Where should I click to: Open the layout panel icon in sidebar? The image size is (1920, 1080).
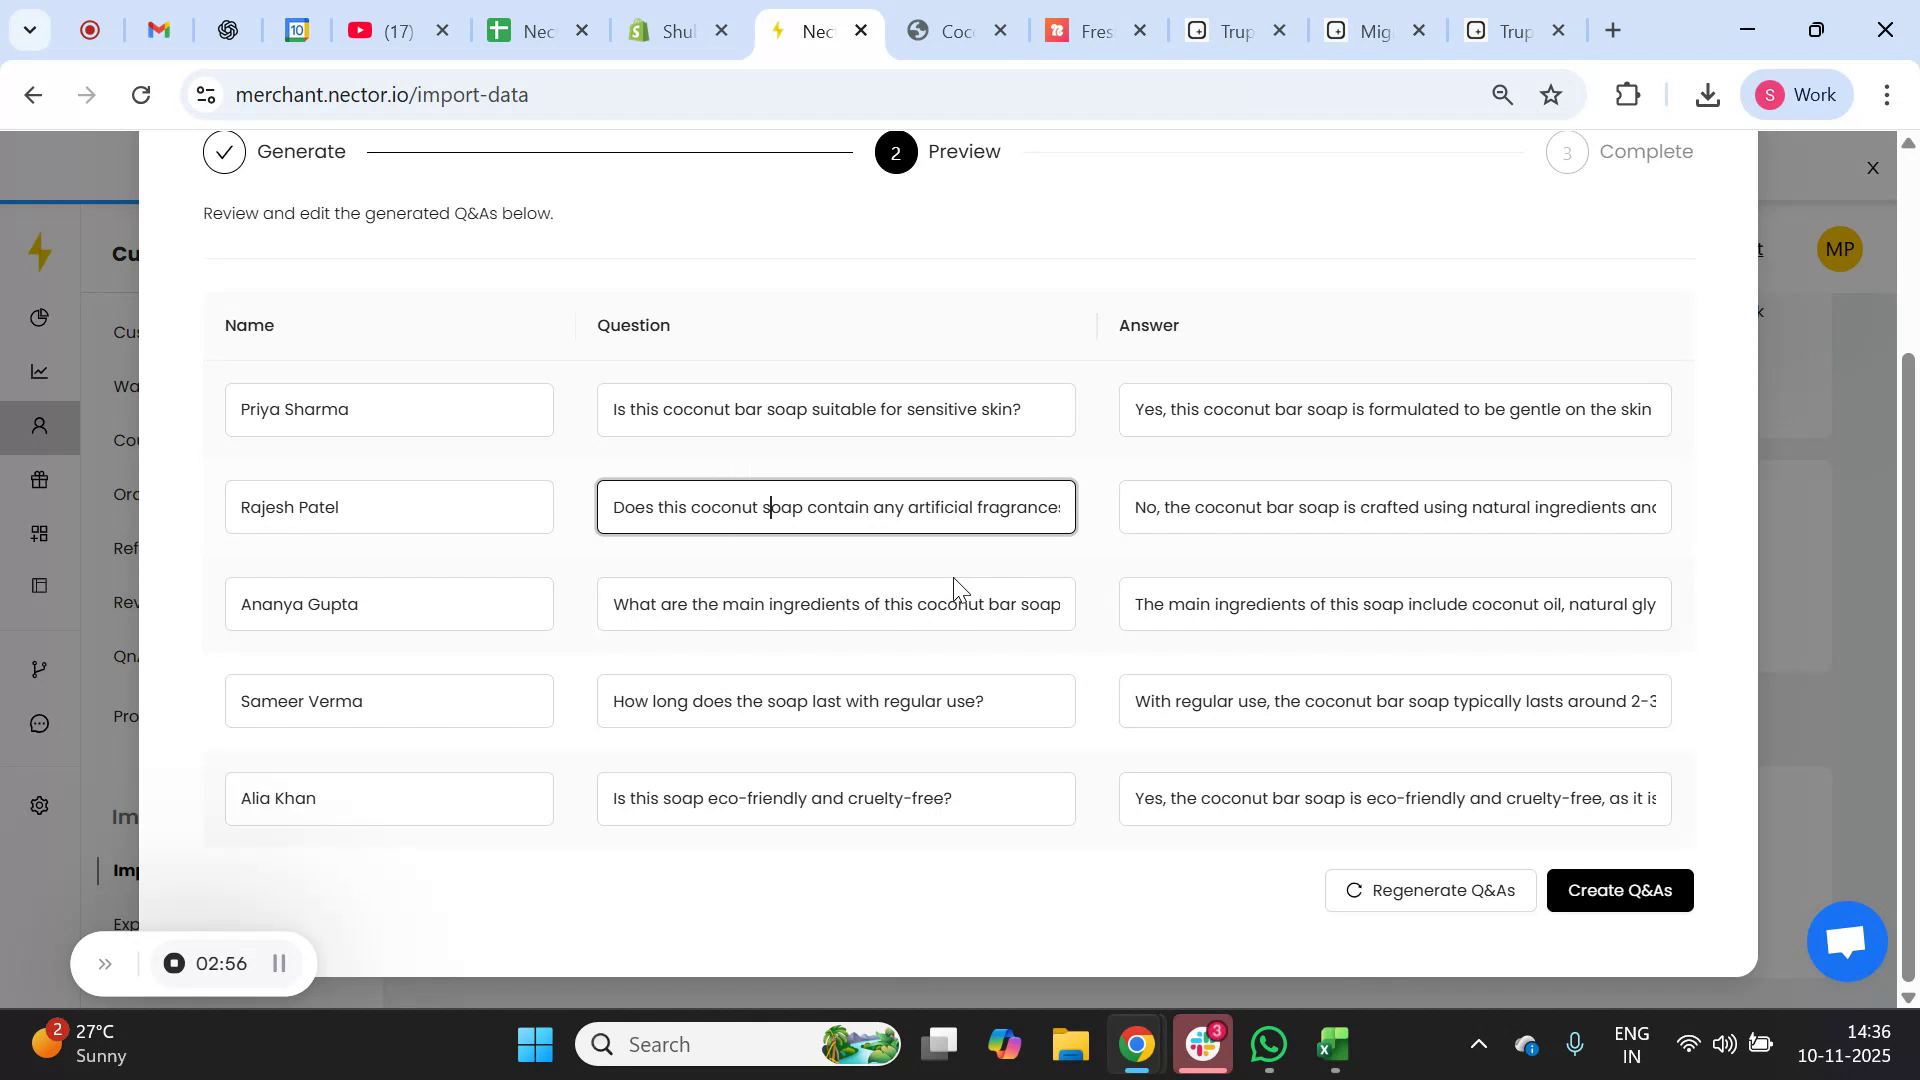pyautogui.click(x=40, y=585)
